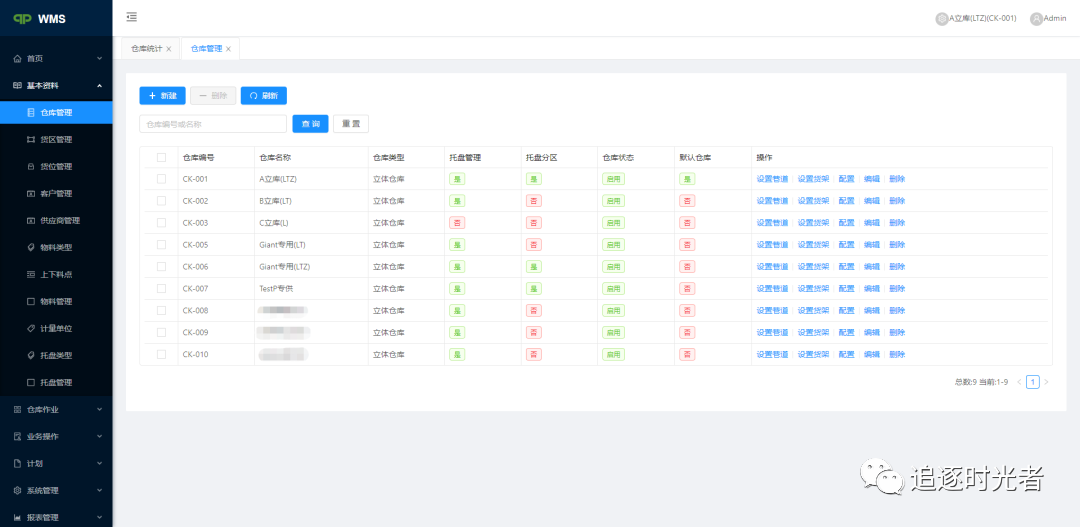Expand the 仓库作业 menu chevron
This screenshot has width=1080, height=527.
point(99,409)
